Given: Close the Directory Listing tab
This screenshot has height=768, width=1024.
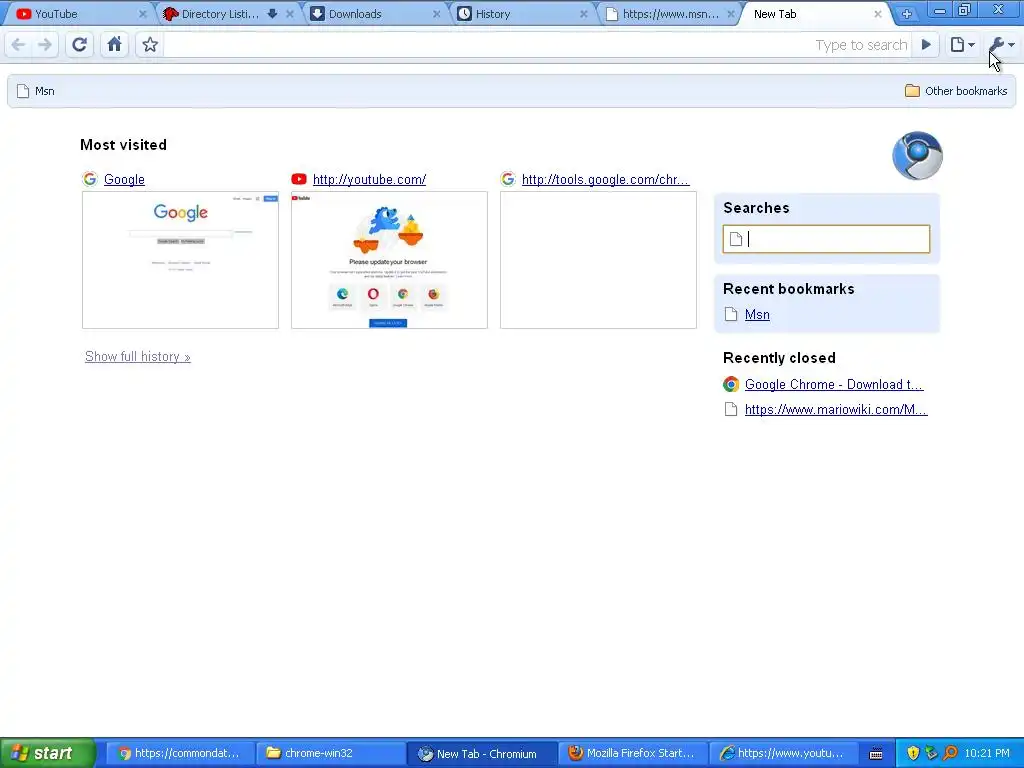Looking at the screenshot, I should 290,14.
